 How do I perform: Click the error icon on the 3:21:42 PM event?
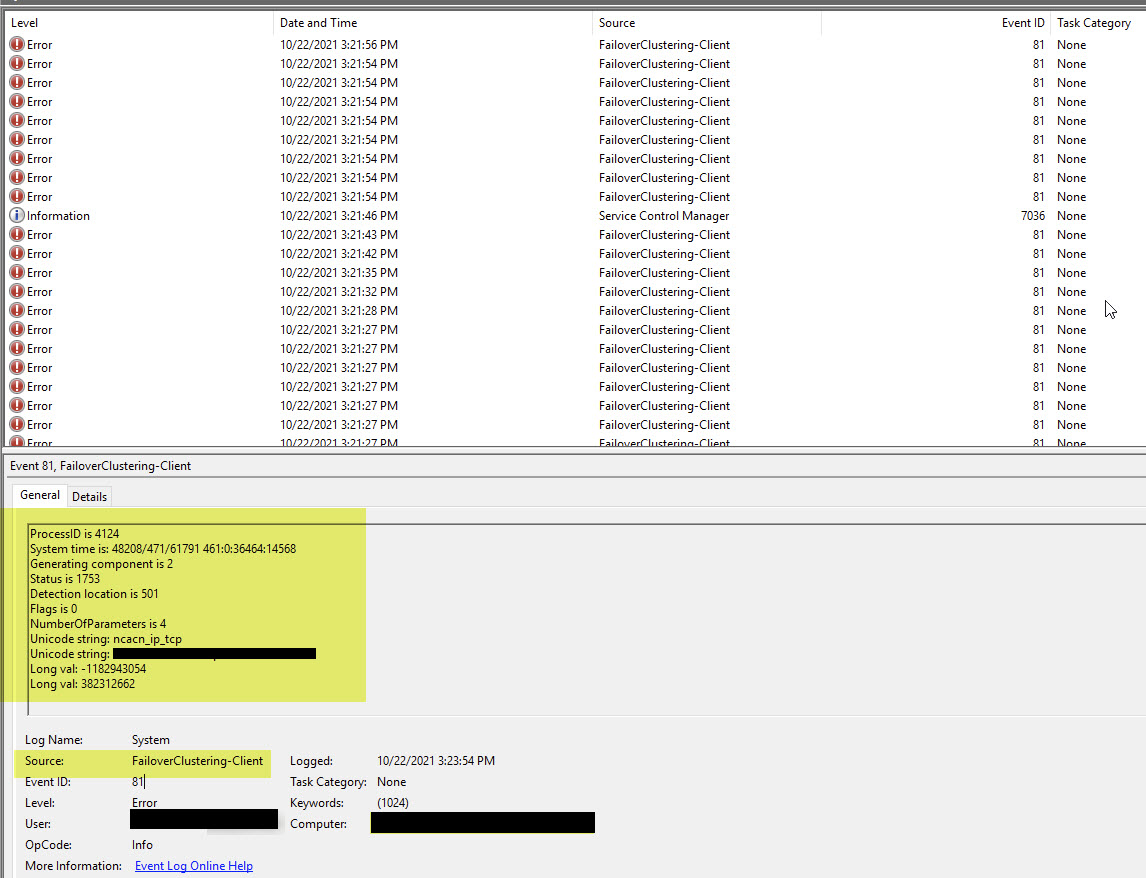click(x=15, y=253)
